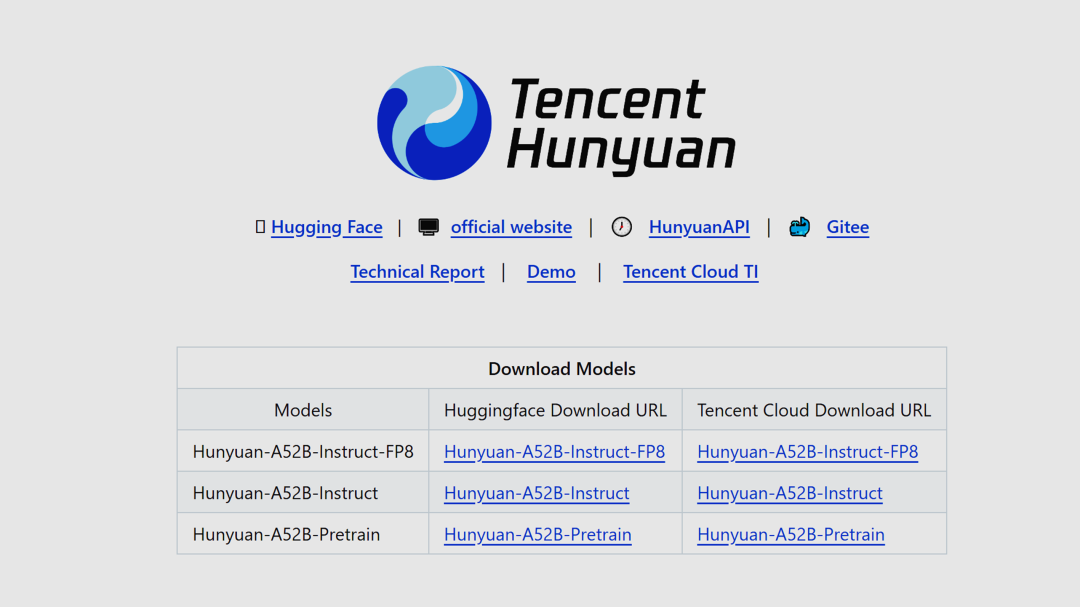Open Huggingface Hunyuan-A52B-Instruct download link
This screenshot has height=607, width=1080.
click(x=537, y=493)
